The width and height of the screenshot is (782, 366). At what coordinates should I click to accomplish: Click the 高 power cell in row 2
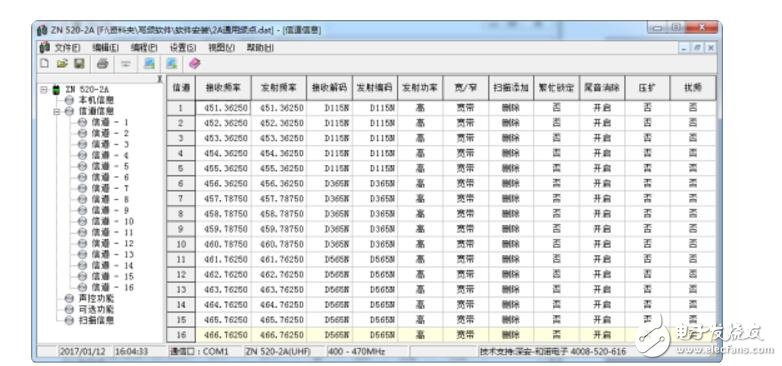click(x=420, y=123)
